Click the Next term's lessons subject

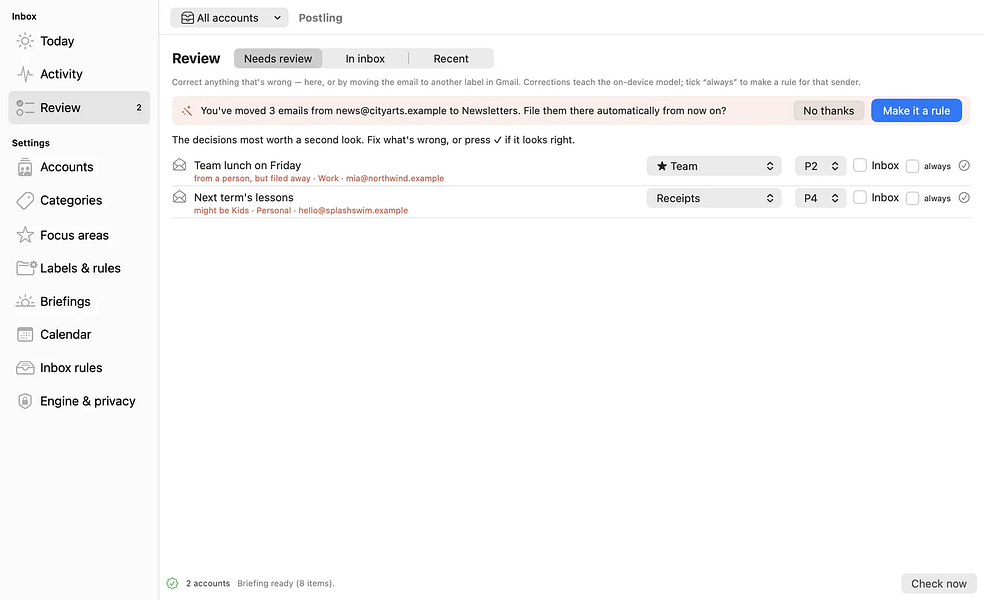coord(243,197)
